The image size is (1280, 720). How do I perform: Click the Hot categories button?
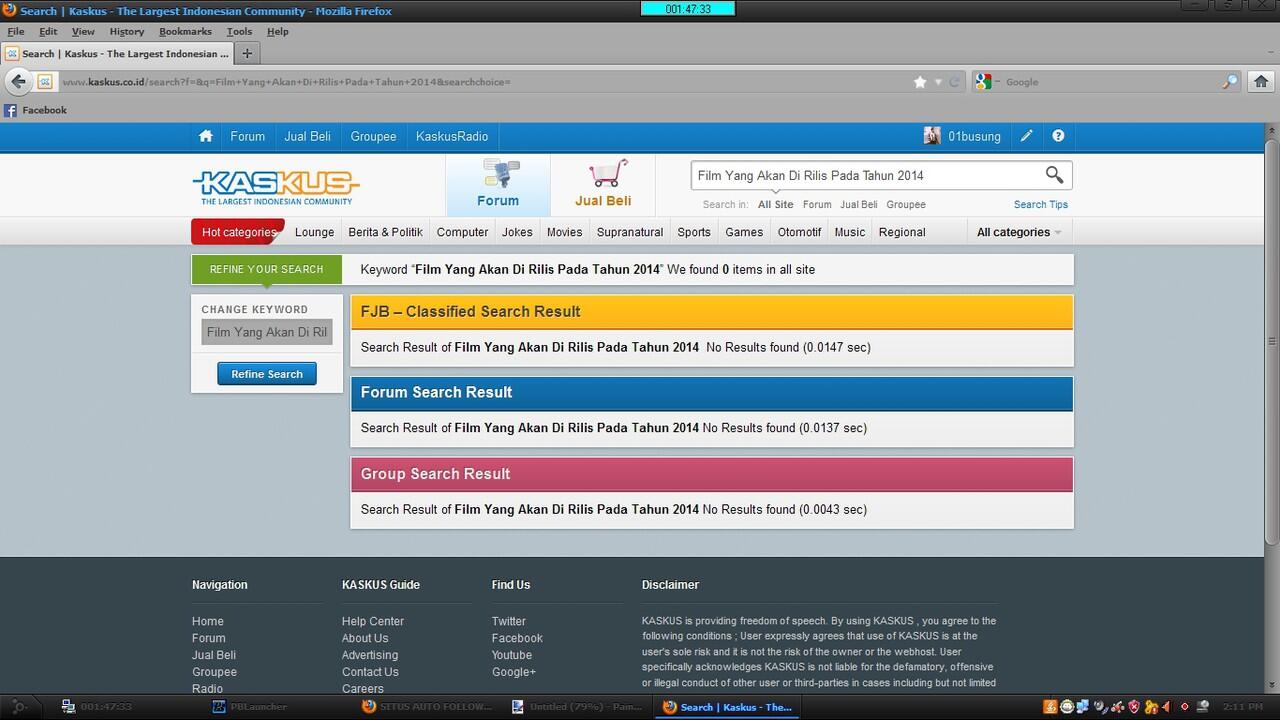(238, 232)
